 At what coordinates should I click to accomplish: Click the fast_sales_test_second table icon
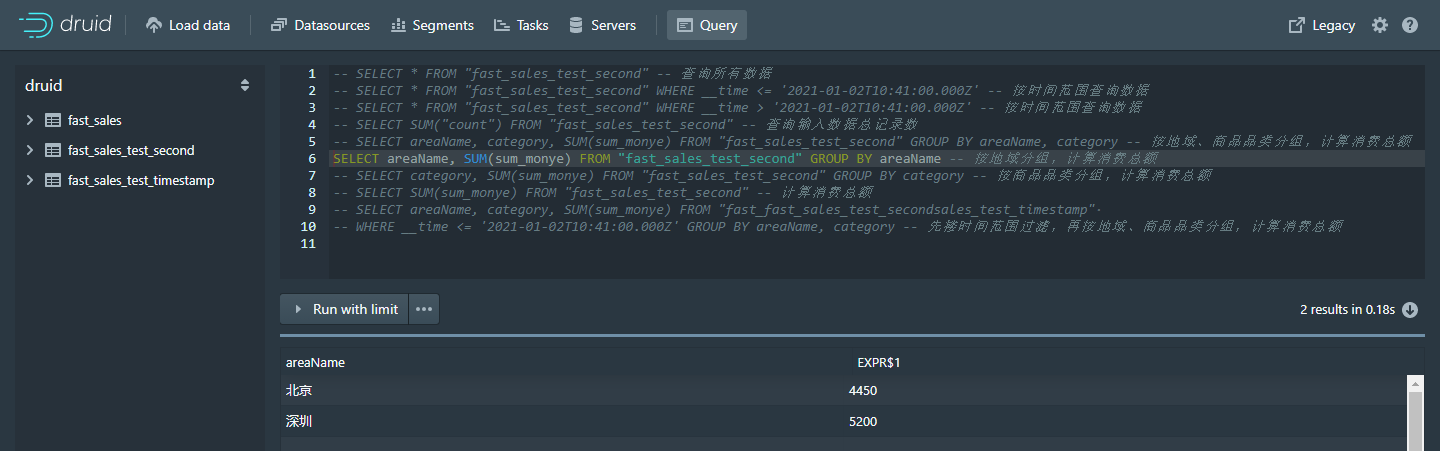tap(53, 150)
